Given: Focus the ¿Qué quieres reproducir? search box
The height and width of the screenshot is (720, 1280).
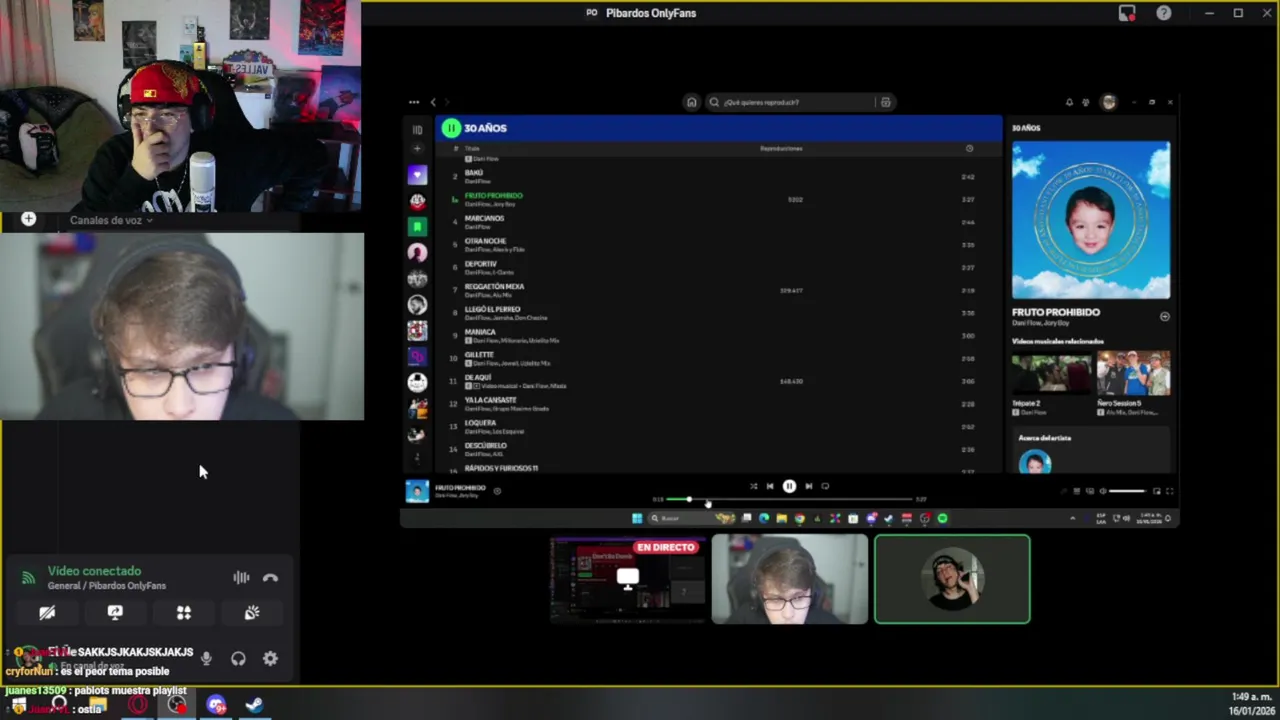Looking at the screenshot, I should (789, 102).
